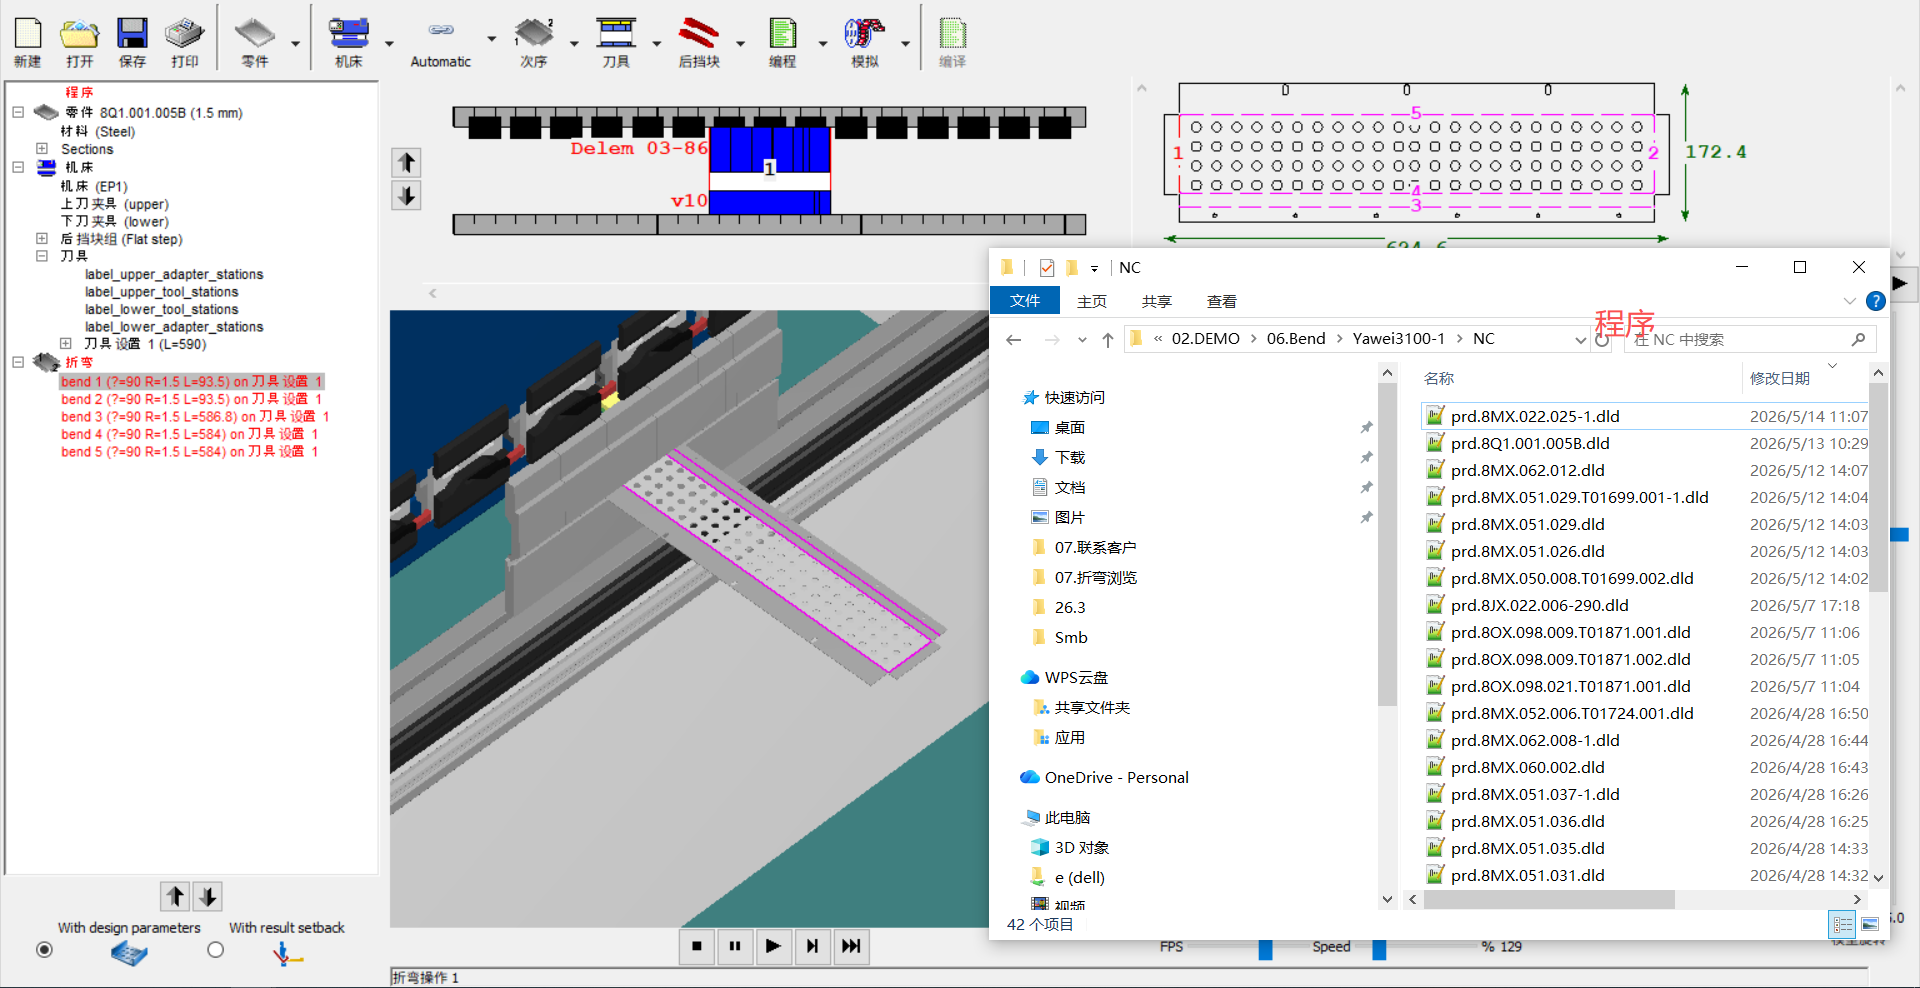Open the 机床 dropdown arrow
Viewport: 1920px width, 988px height.
(x=389, y=43)
